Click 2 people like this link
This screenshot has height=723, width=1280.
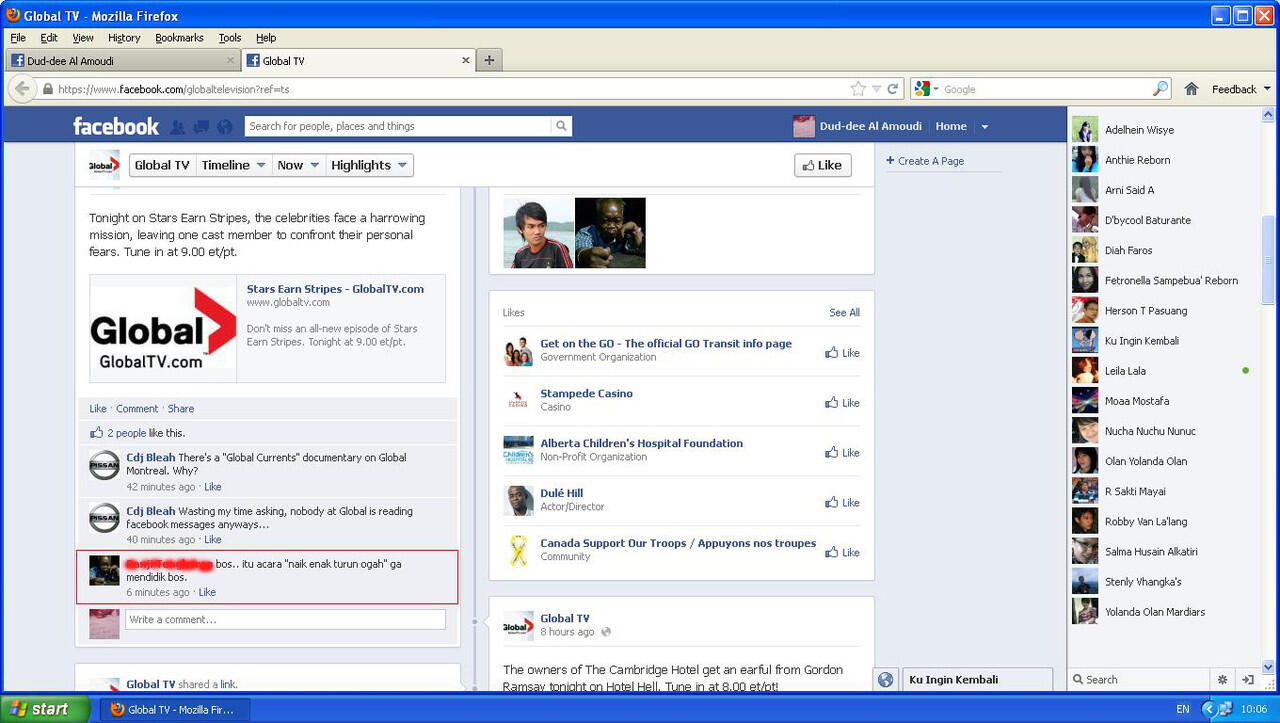[126, 433]
